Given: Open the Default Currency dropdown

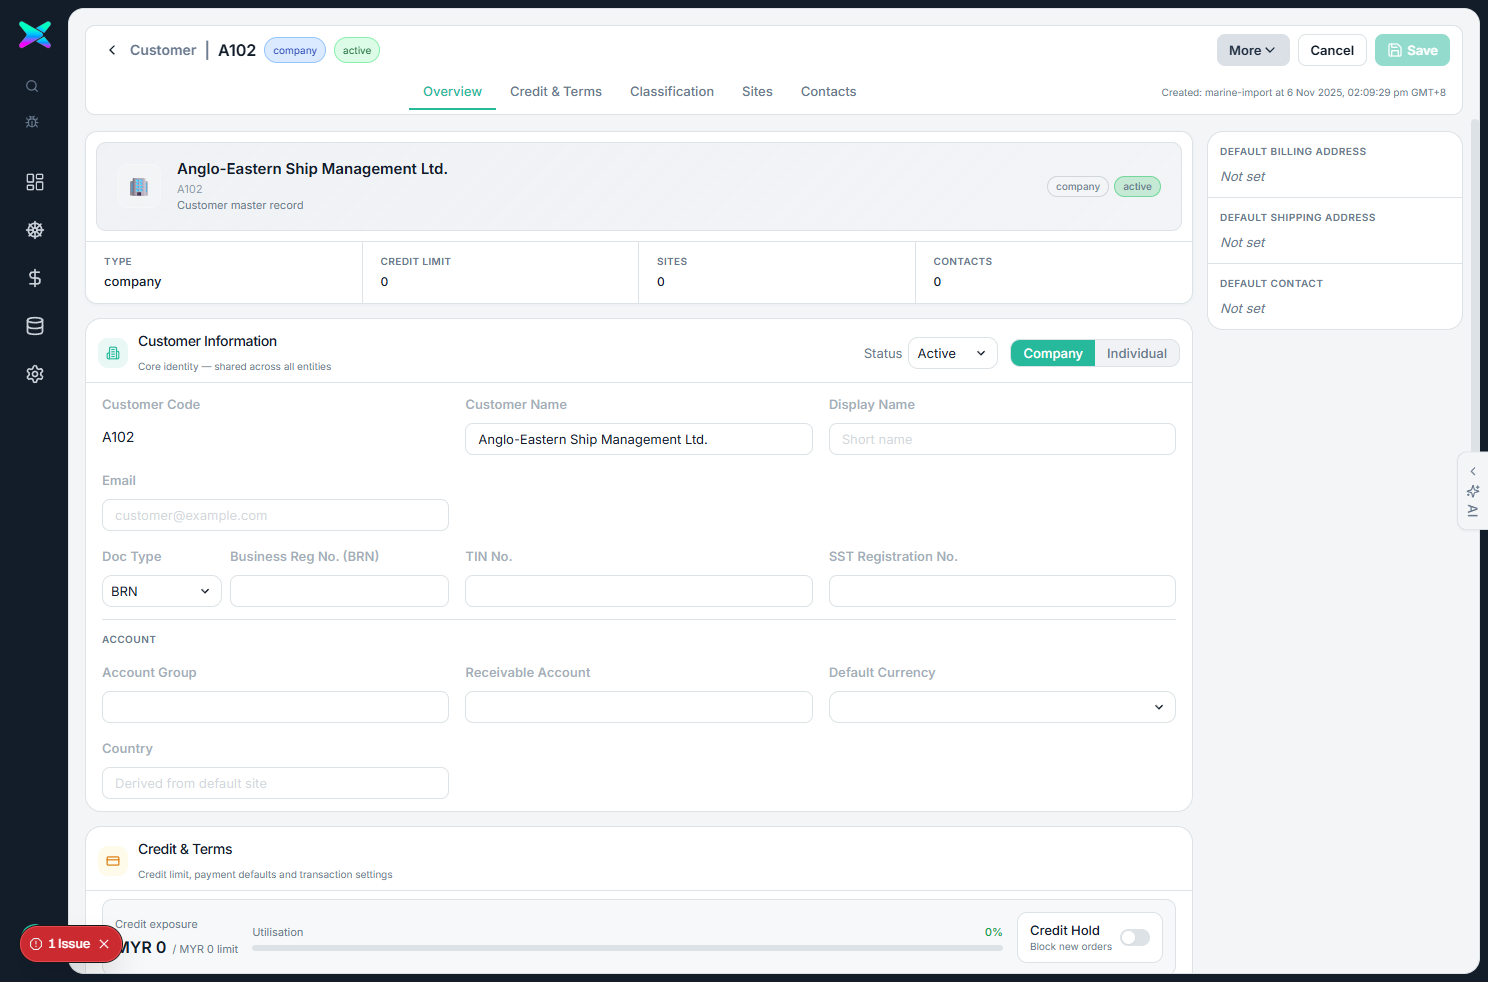Looking at the screenshot, I should coord(1002,707).
